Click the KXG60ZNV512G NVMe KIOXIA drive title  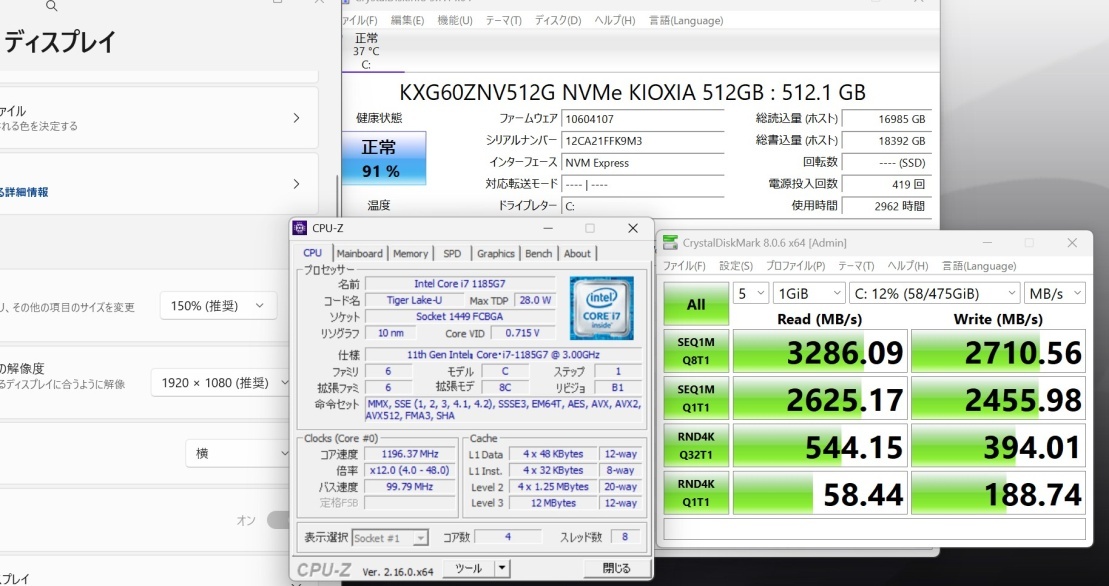coord(632,93)
